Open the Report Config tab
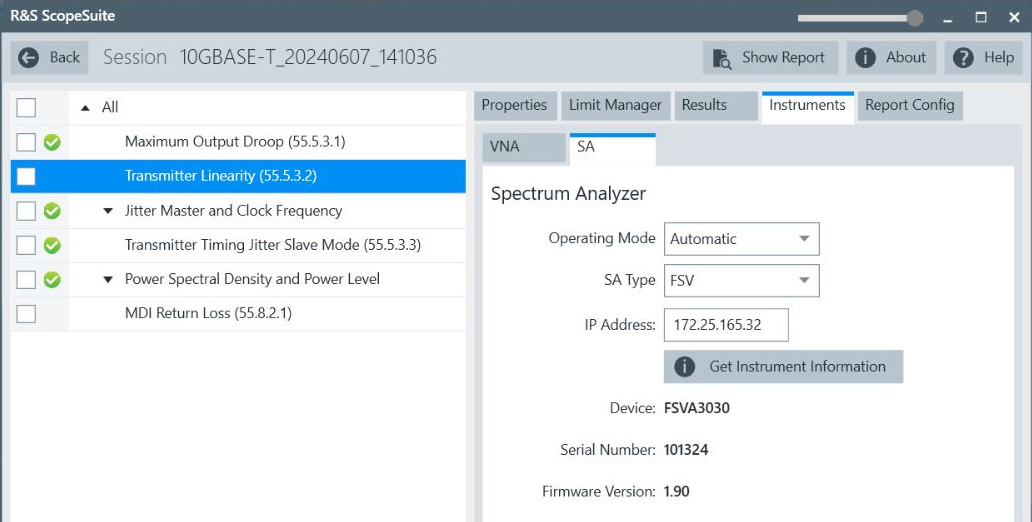 point(910,105)
